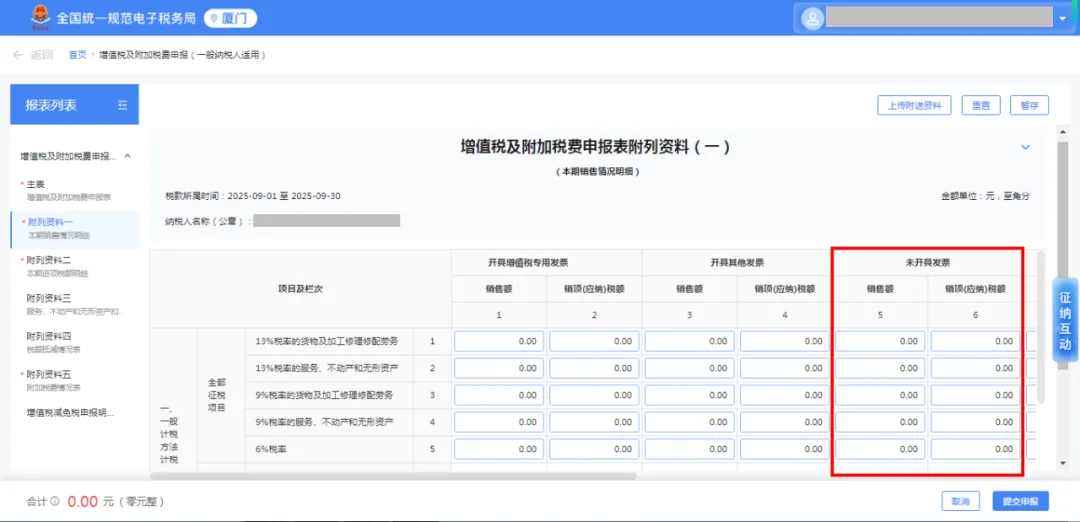The image size is (1080, 522).
Task: Go to 首页 via breadcrumb link
Action: tap(77, 55)
